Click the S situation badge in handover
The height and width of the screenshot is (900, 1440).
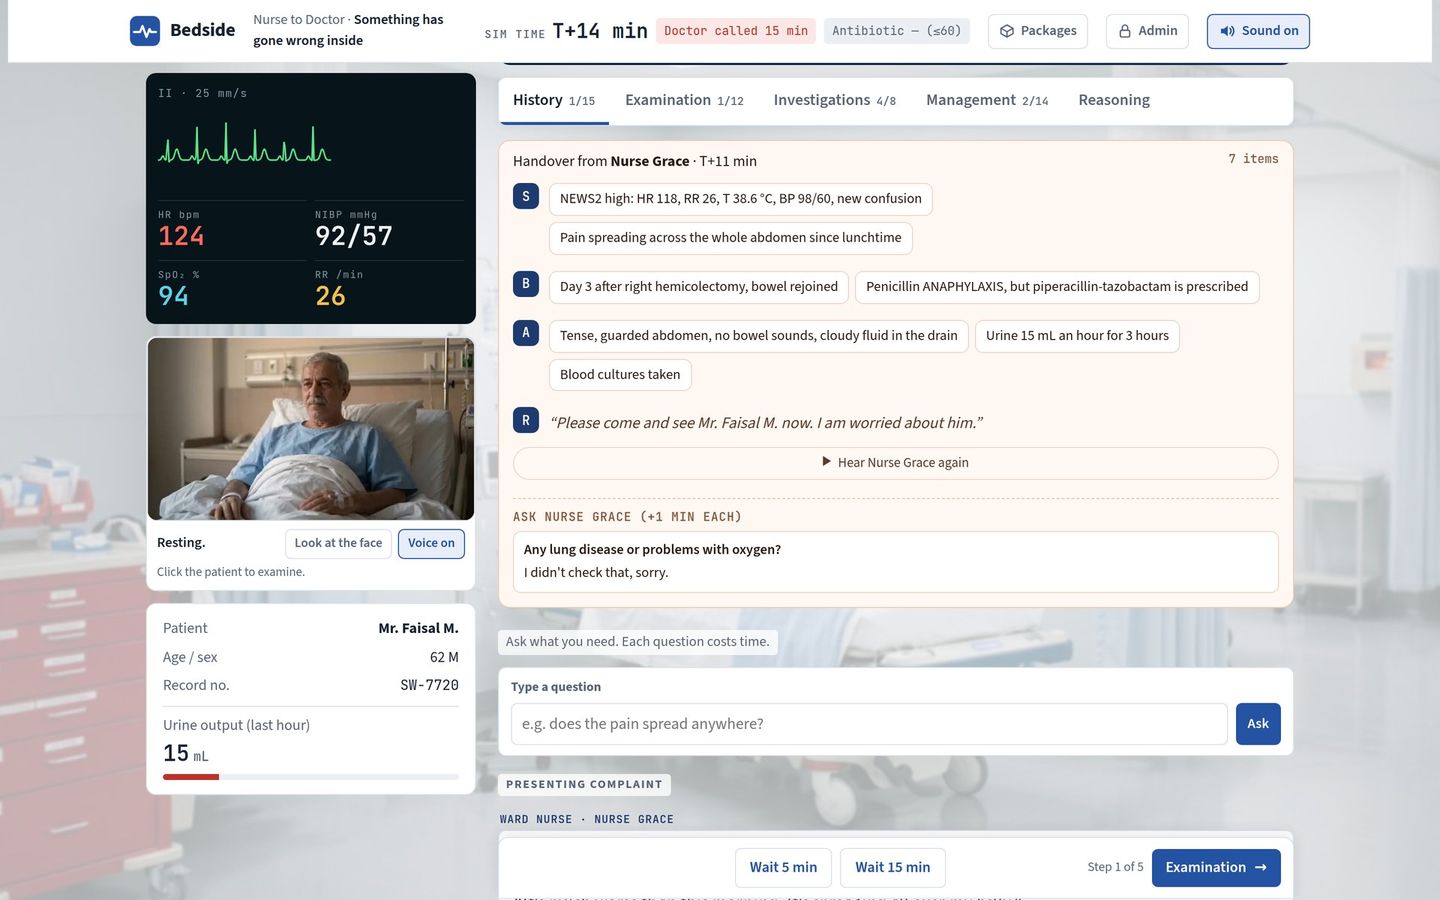[x=526, y=196]
